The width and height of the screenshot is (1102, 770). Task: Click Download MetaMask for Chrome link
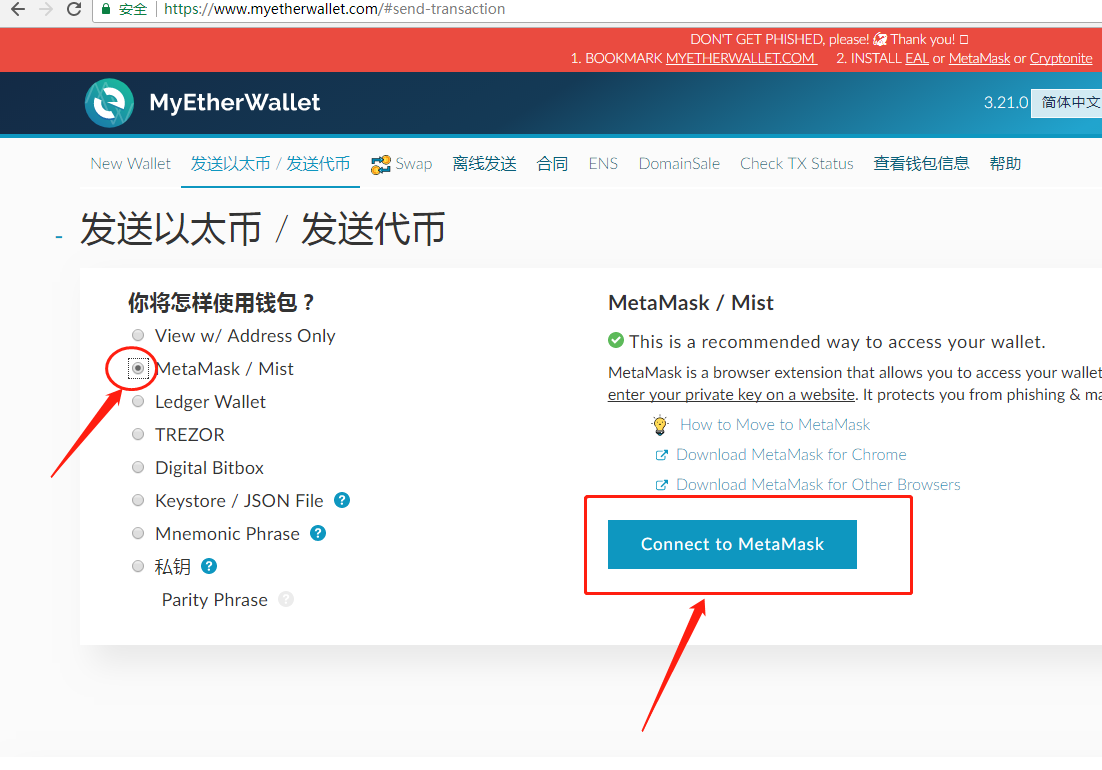[791, 455]
